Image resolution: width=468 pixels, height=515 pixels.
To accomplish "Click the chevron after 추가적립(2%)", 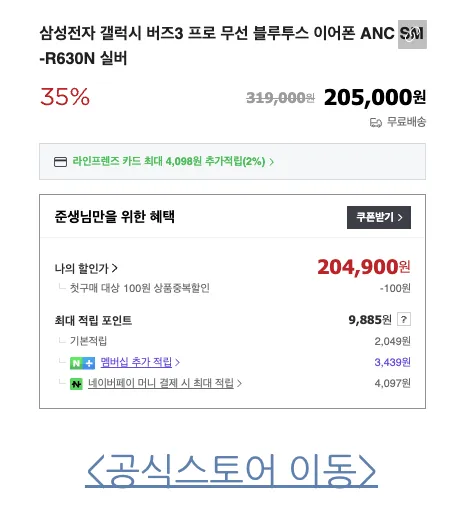I will [272, 162].
